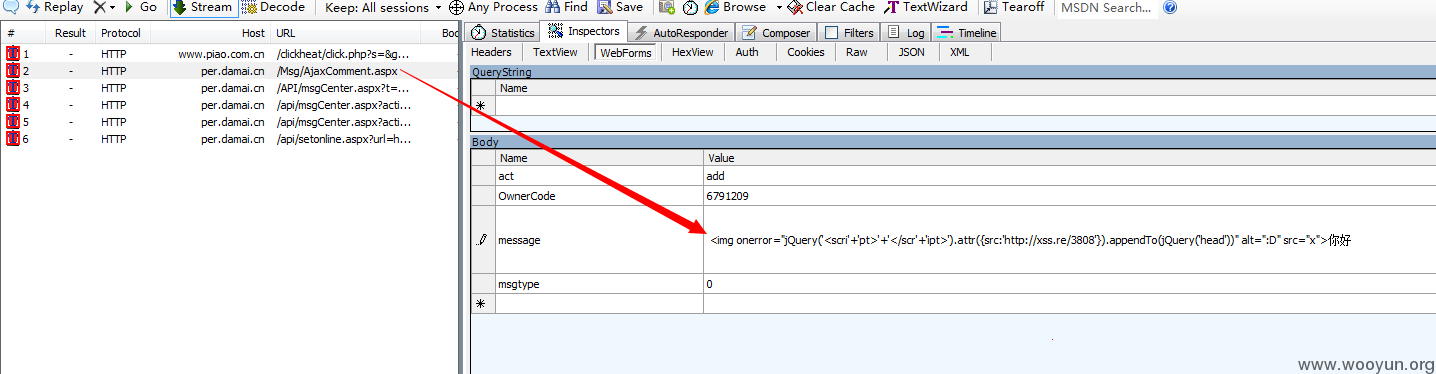
Task: Open the Keep: All sessions dropdown
Action: 384,7
